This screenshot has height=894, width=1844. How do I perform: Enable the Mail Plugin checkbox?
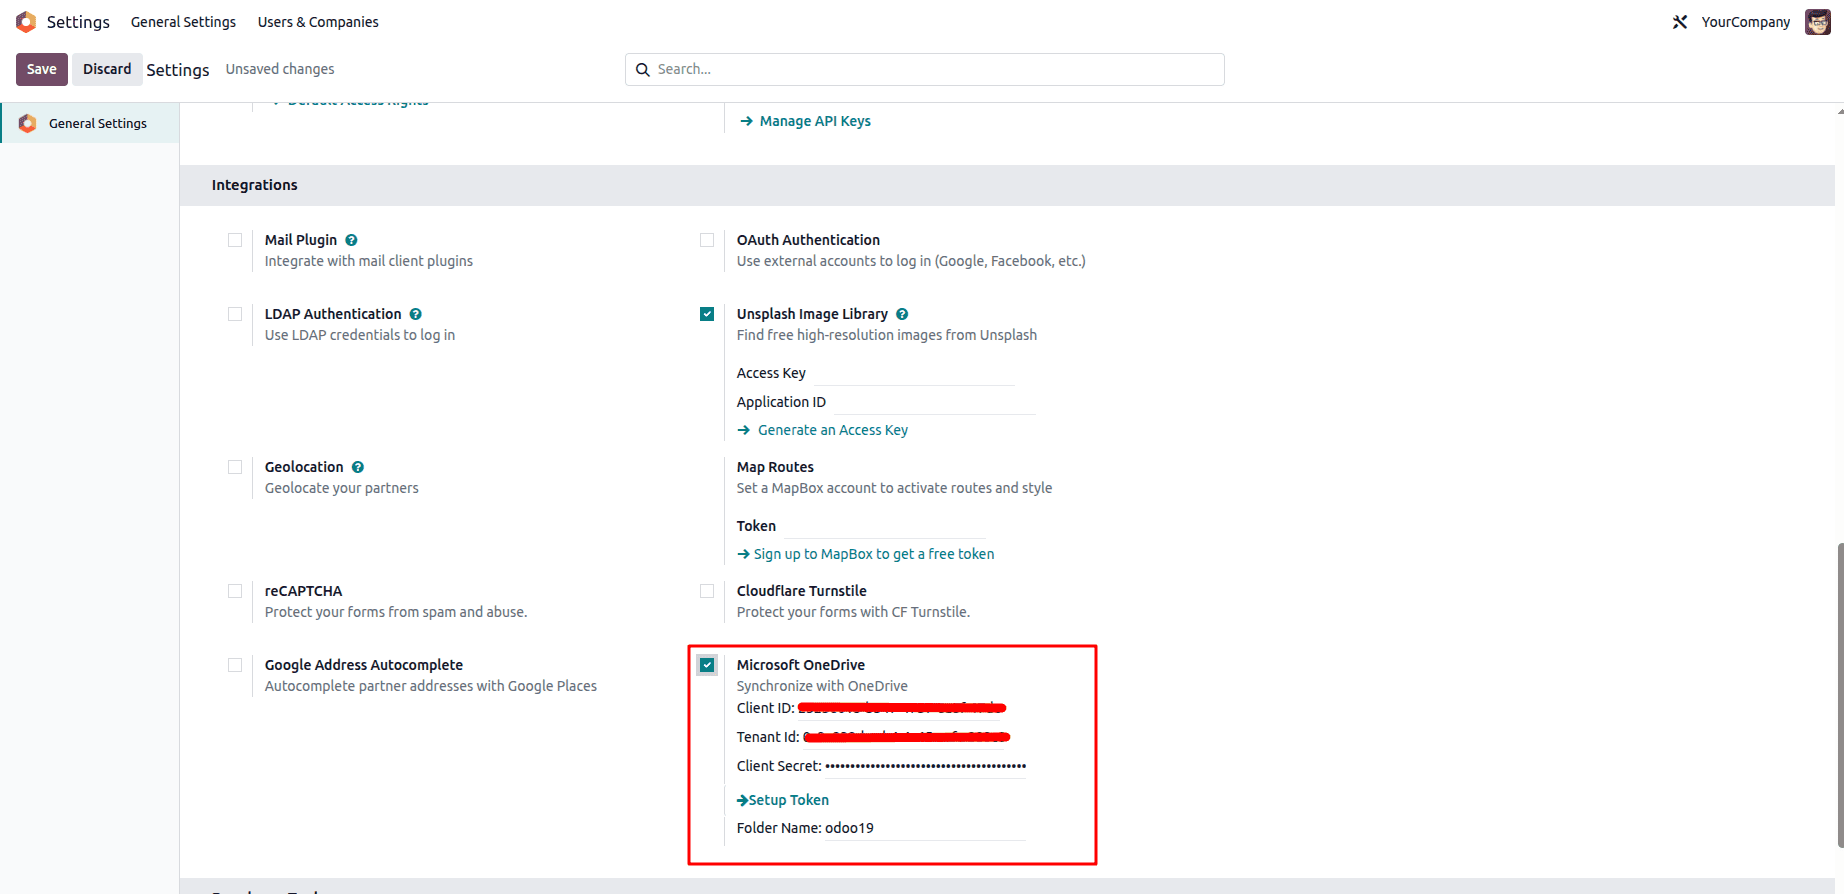click(x=235, y=240)
